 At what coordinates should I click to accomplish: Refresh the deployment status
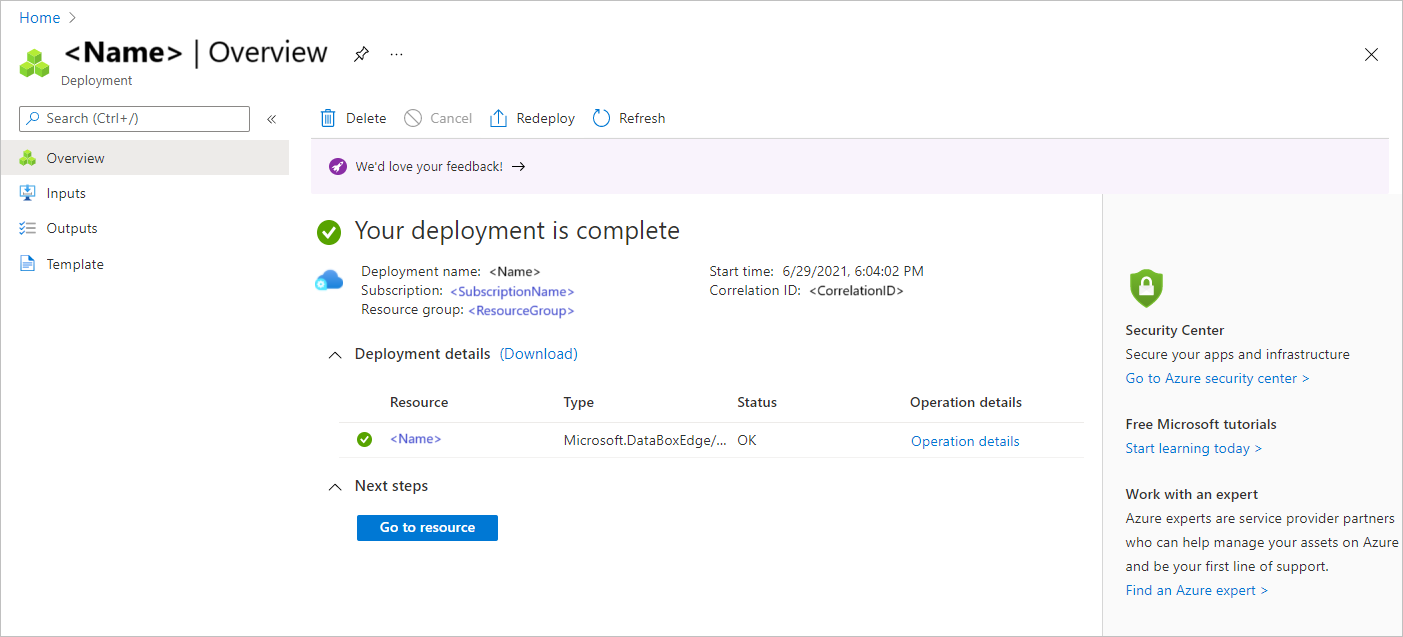(x=600, y=117)
